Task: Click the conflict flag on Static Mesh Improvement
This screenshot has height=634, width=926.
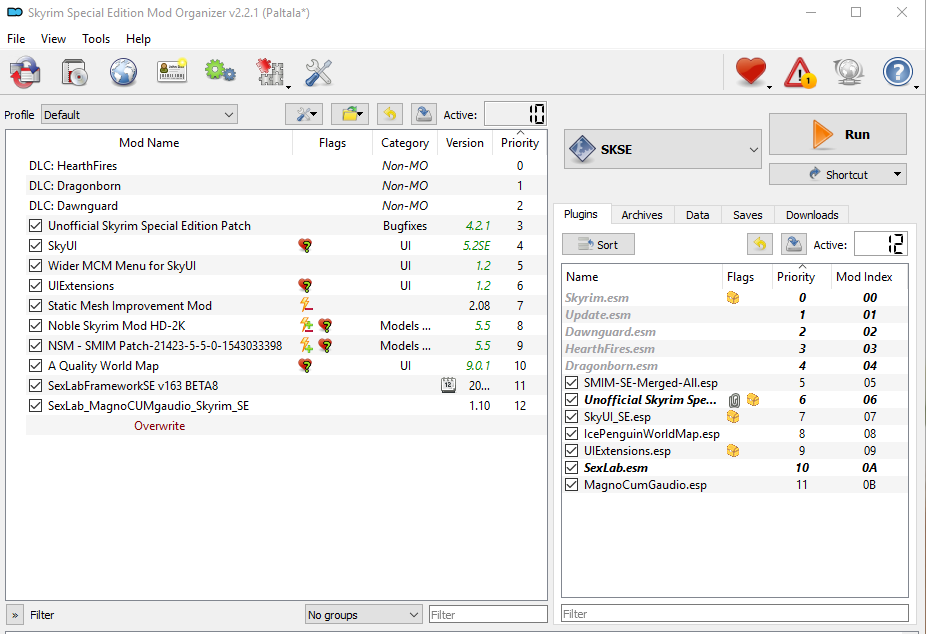Action: 305,305
